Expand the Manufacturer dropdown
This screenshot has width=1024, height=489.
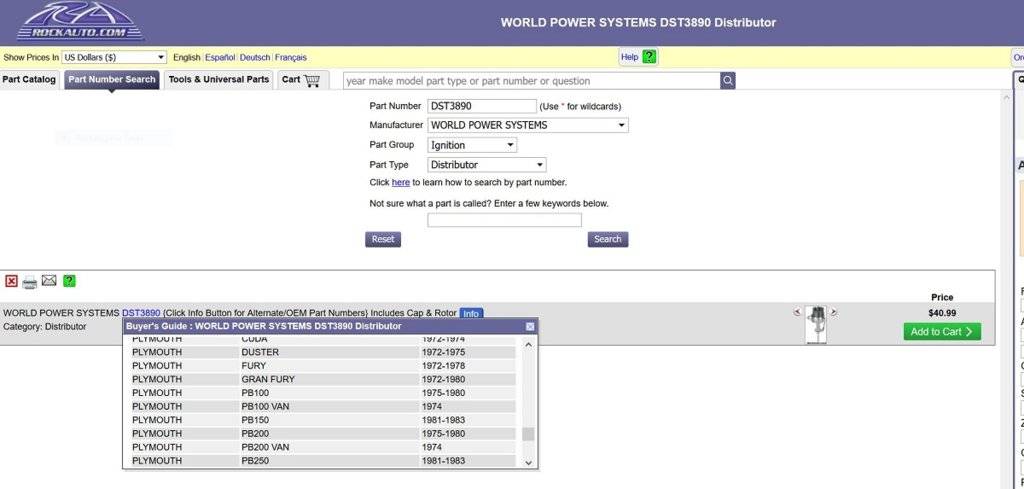tap(528, 125)
